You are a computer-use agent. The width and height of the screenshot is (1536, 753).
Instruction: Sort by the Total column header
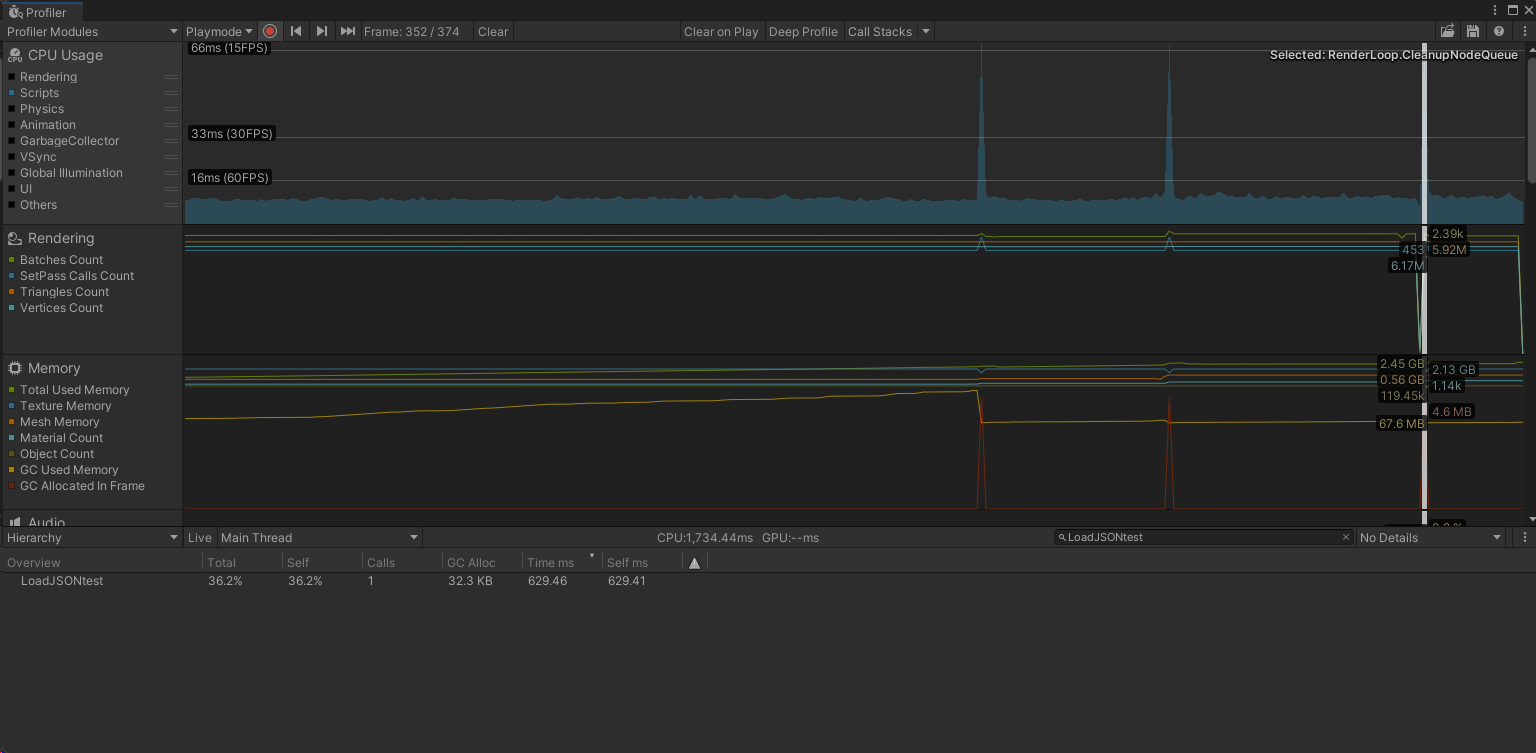click(242, 563)
